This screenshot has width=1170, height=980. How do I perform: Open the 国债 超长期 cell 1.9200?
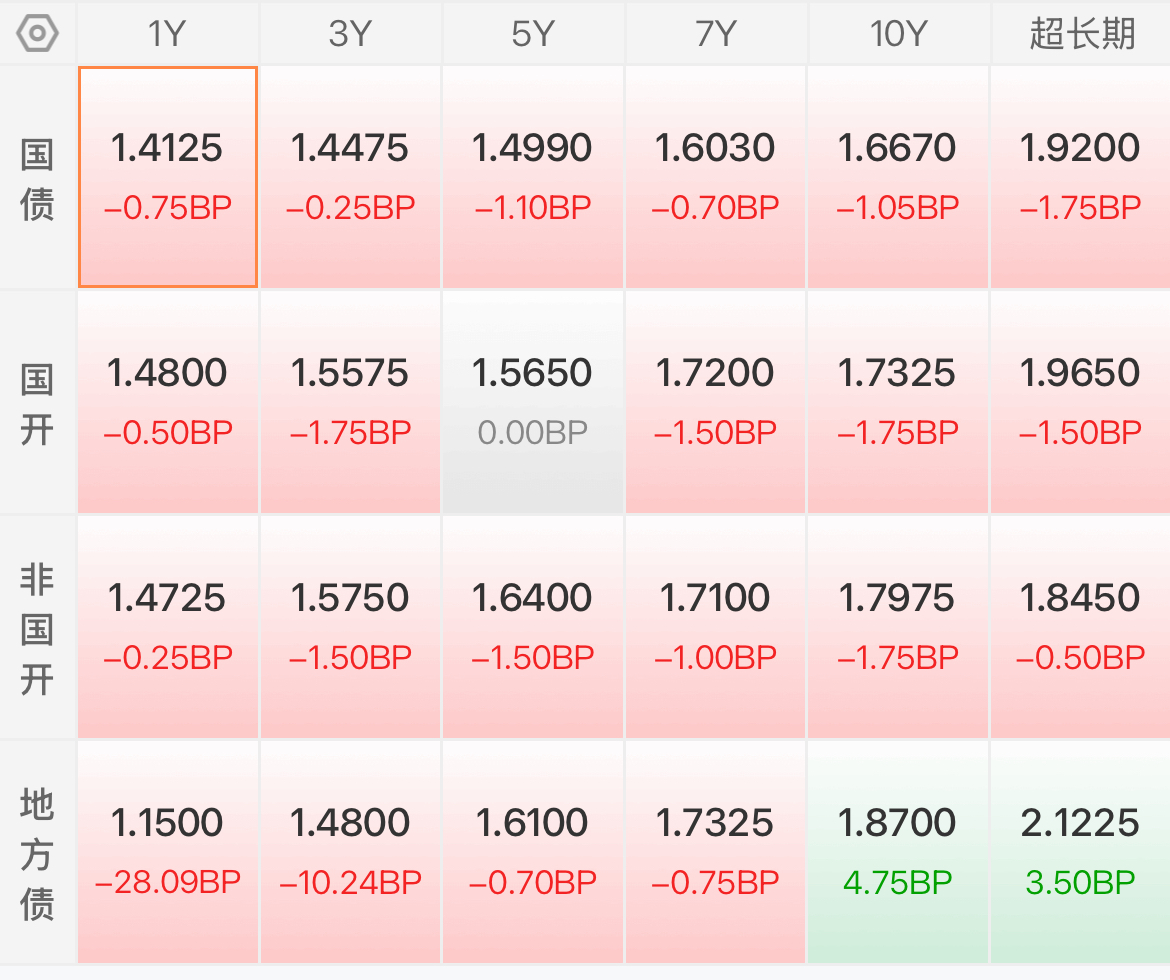(x=1081, y=177)
